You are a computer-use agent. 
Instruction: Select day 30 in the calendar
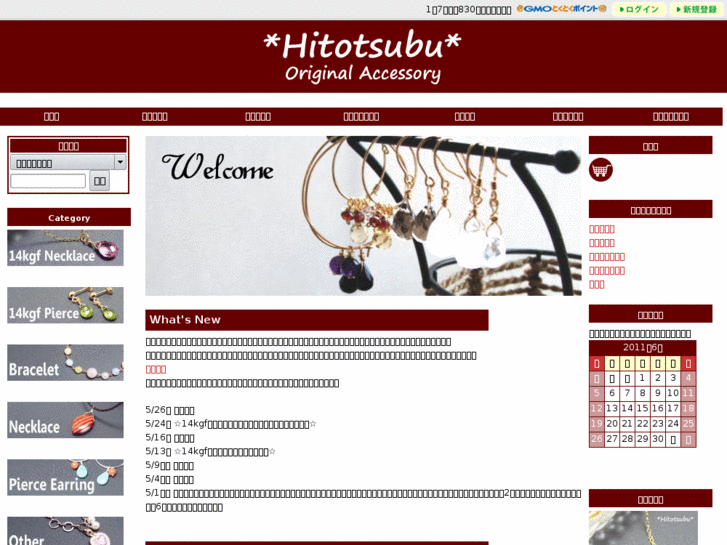point(657,439)
